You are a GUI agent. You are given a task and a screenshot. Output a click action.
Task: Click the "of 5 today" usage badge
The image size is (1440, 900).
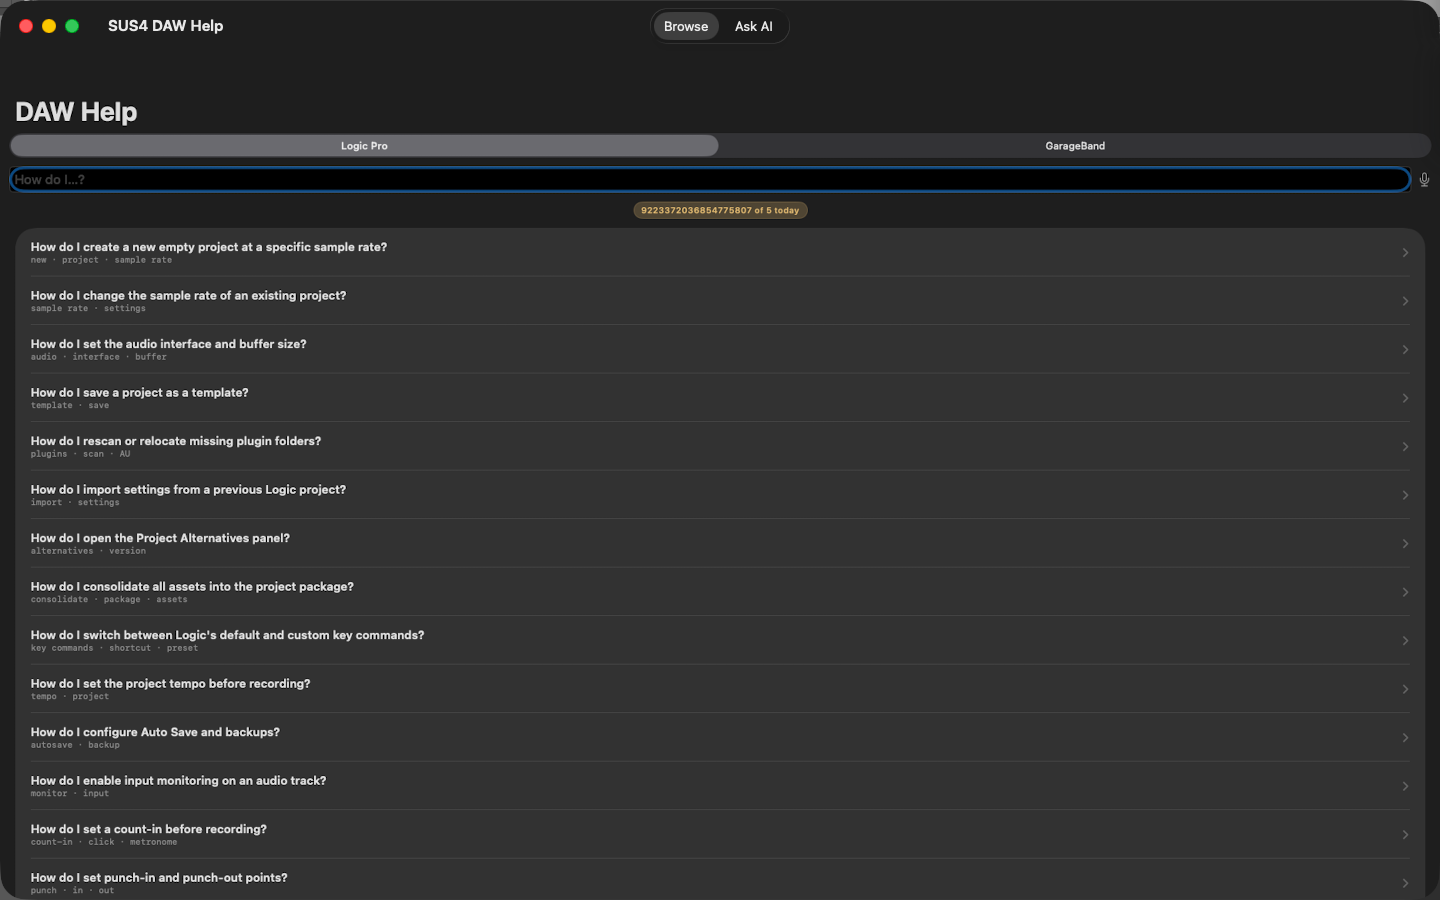tap(720, 210)
